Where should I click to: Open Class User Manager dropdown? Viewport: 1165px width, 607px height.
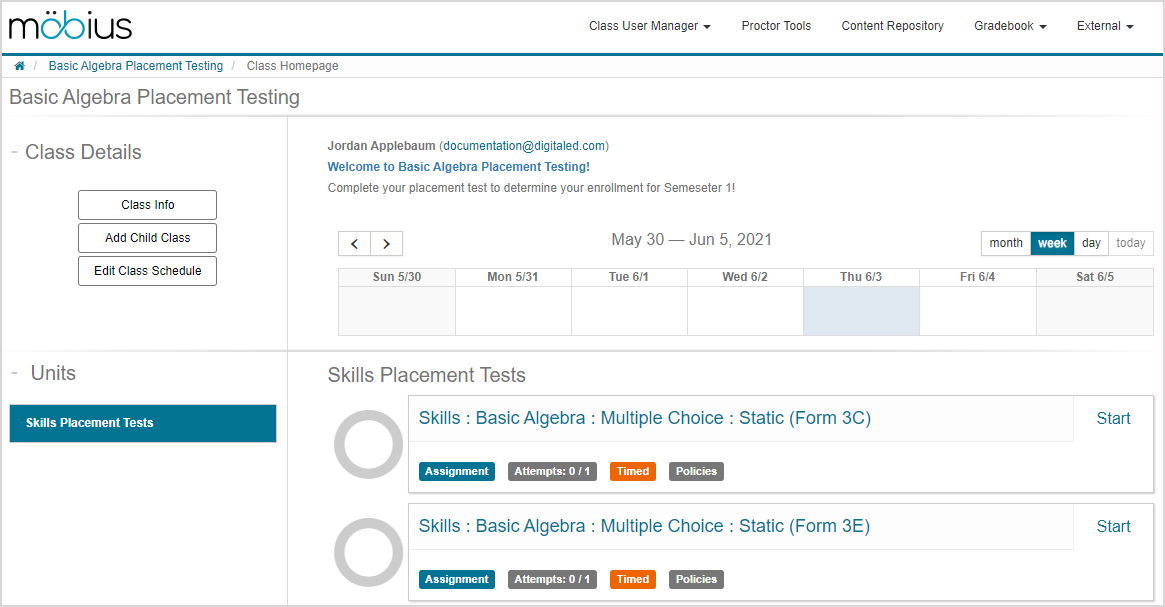tap(649, 26)
